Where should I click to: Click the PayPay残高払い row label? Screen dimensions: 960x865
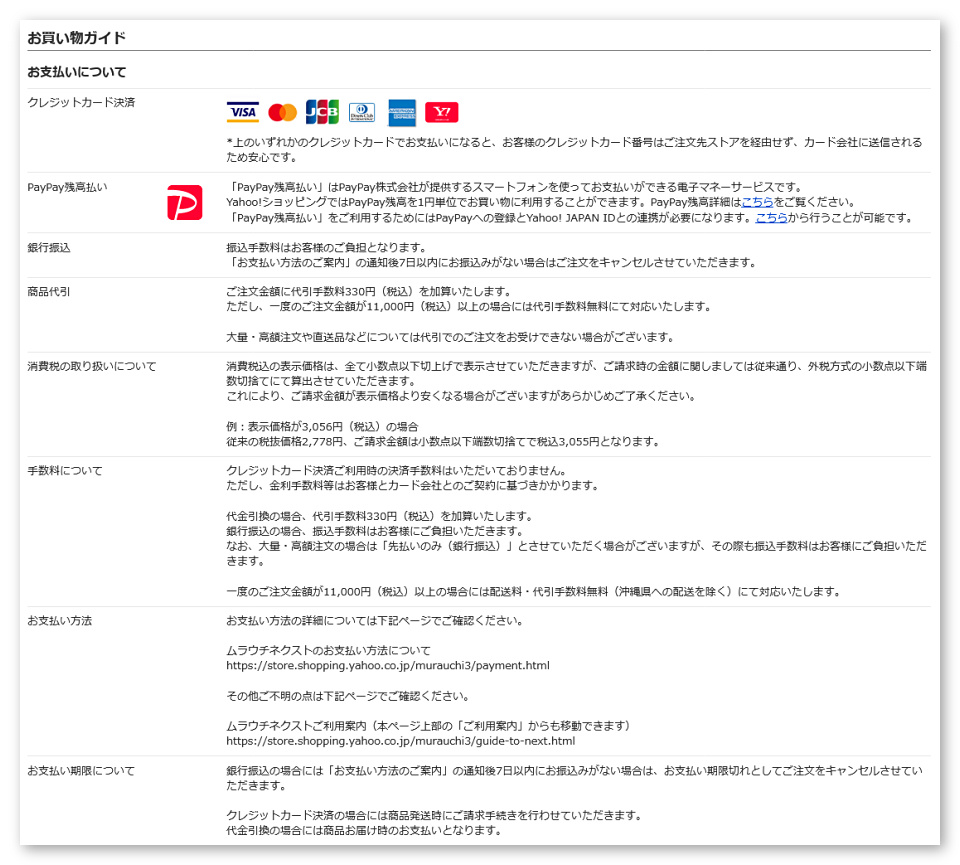[x=67, y=187]
